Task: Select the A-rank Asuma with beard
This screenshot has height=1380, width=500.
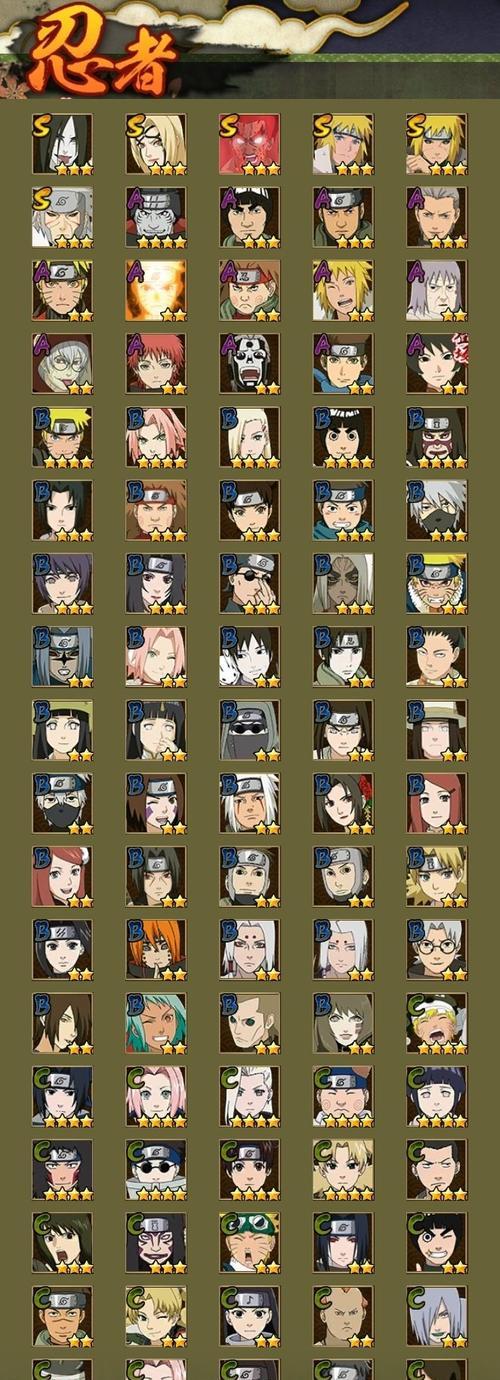Action: pyautogui.click(x=343, y=217)
